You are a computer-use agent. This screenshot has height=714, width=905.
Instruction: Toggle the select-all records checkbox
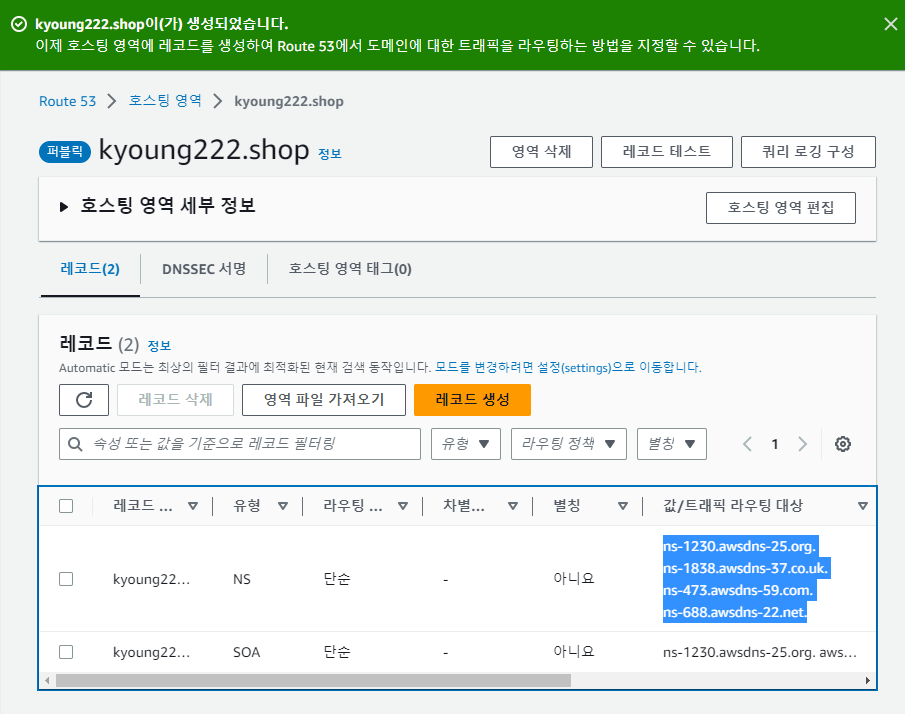point(66,506)
